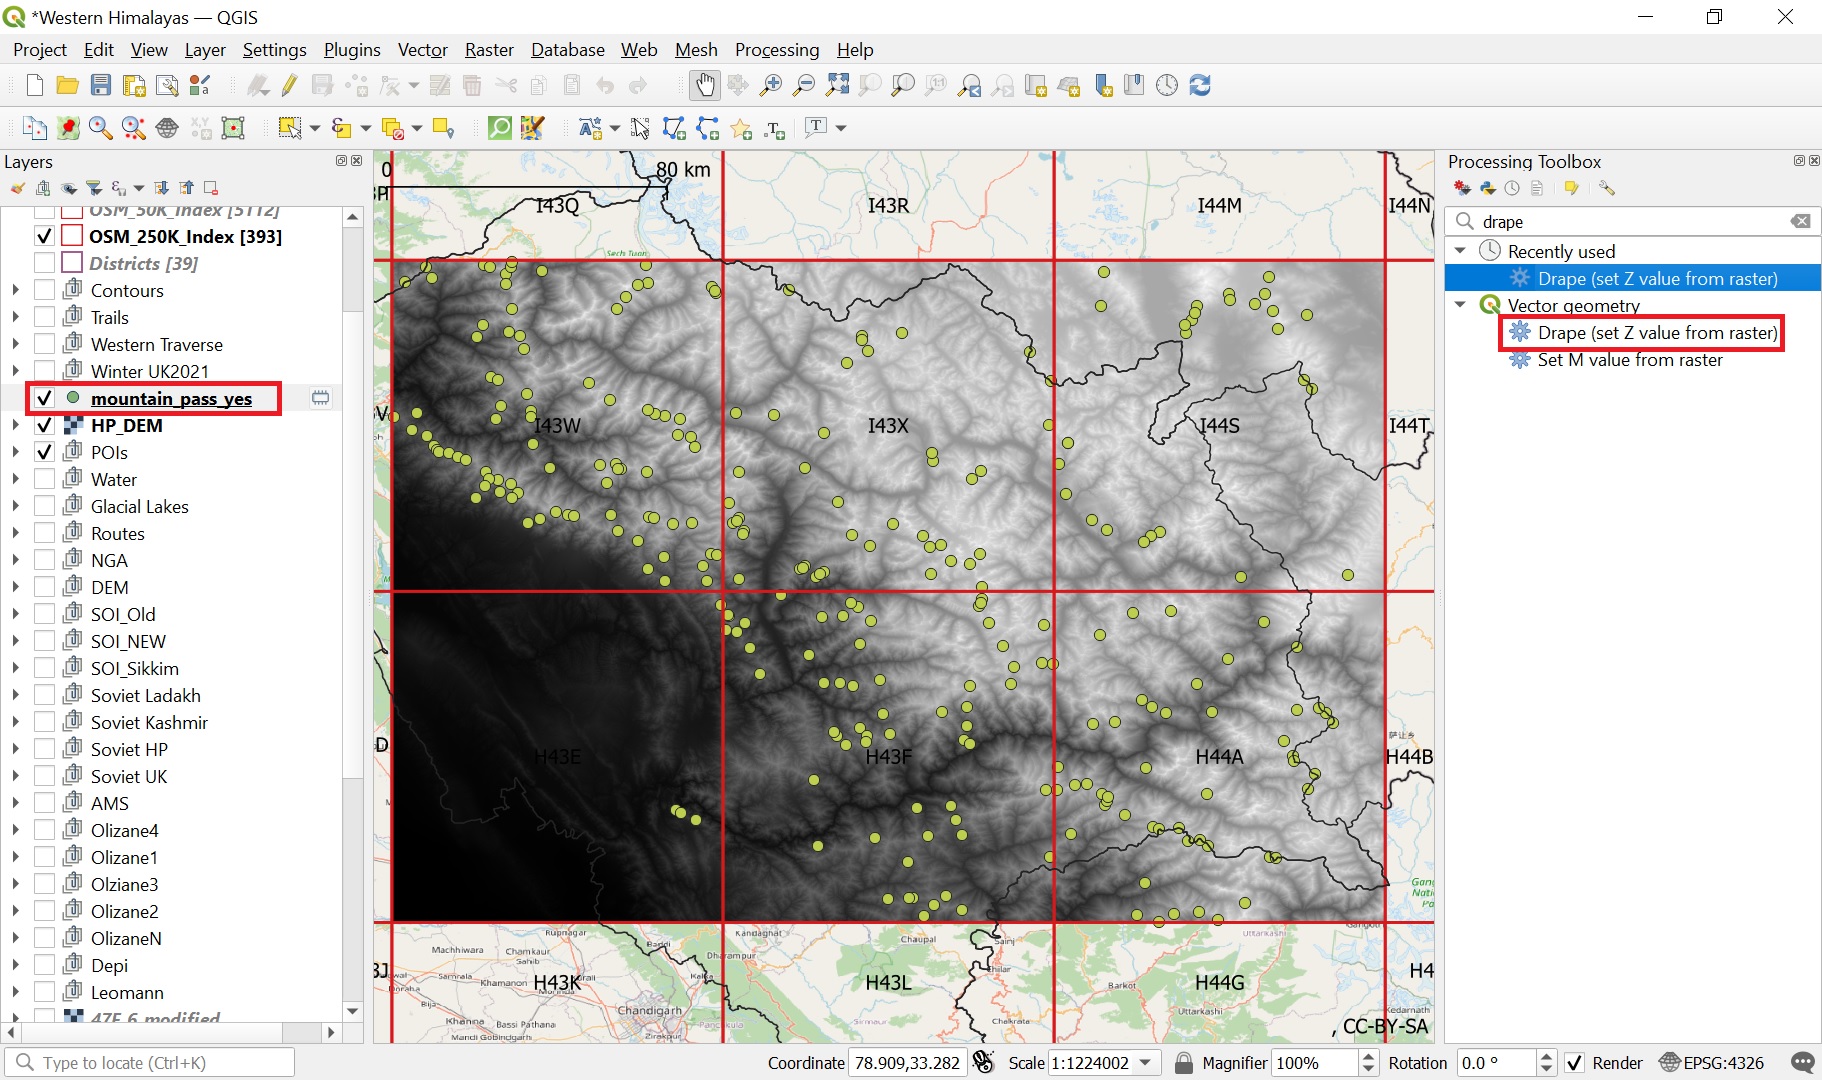
Task: Collapse the Recently used toolbox group
Action: 1460,251
